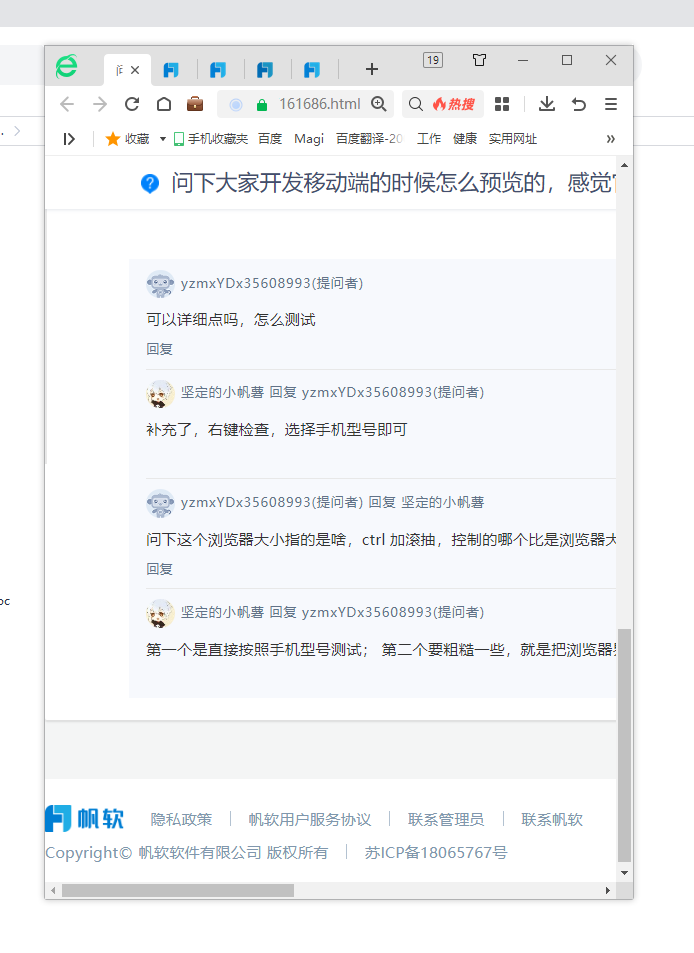Go back to previous page

[67, 105]
